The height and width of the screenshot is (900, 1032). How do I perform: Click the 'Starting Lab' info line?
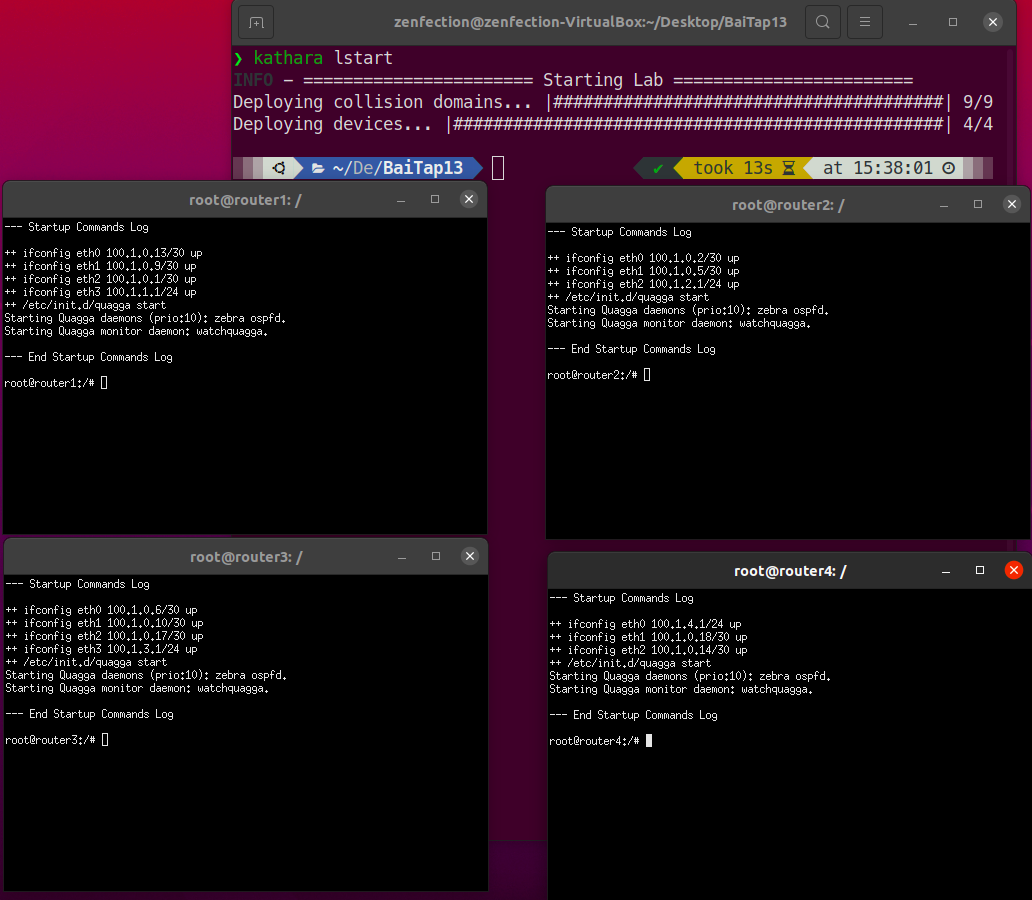pyautogui.click(x=573, y=80)
